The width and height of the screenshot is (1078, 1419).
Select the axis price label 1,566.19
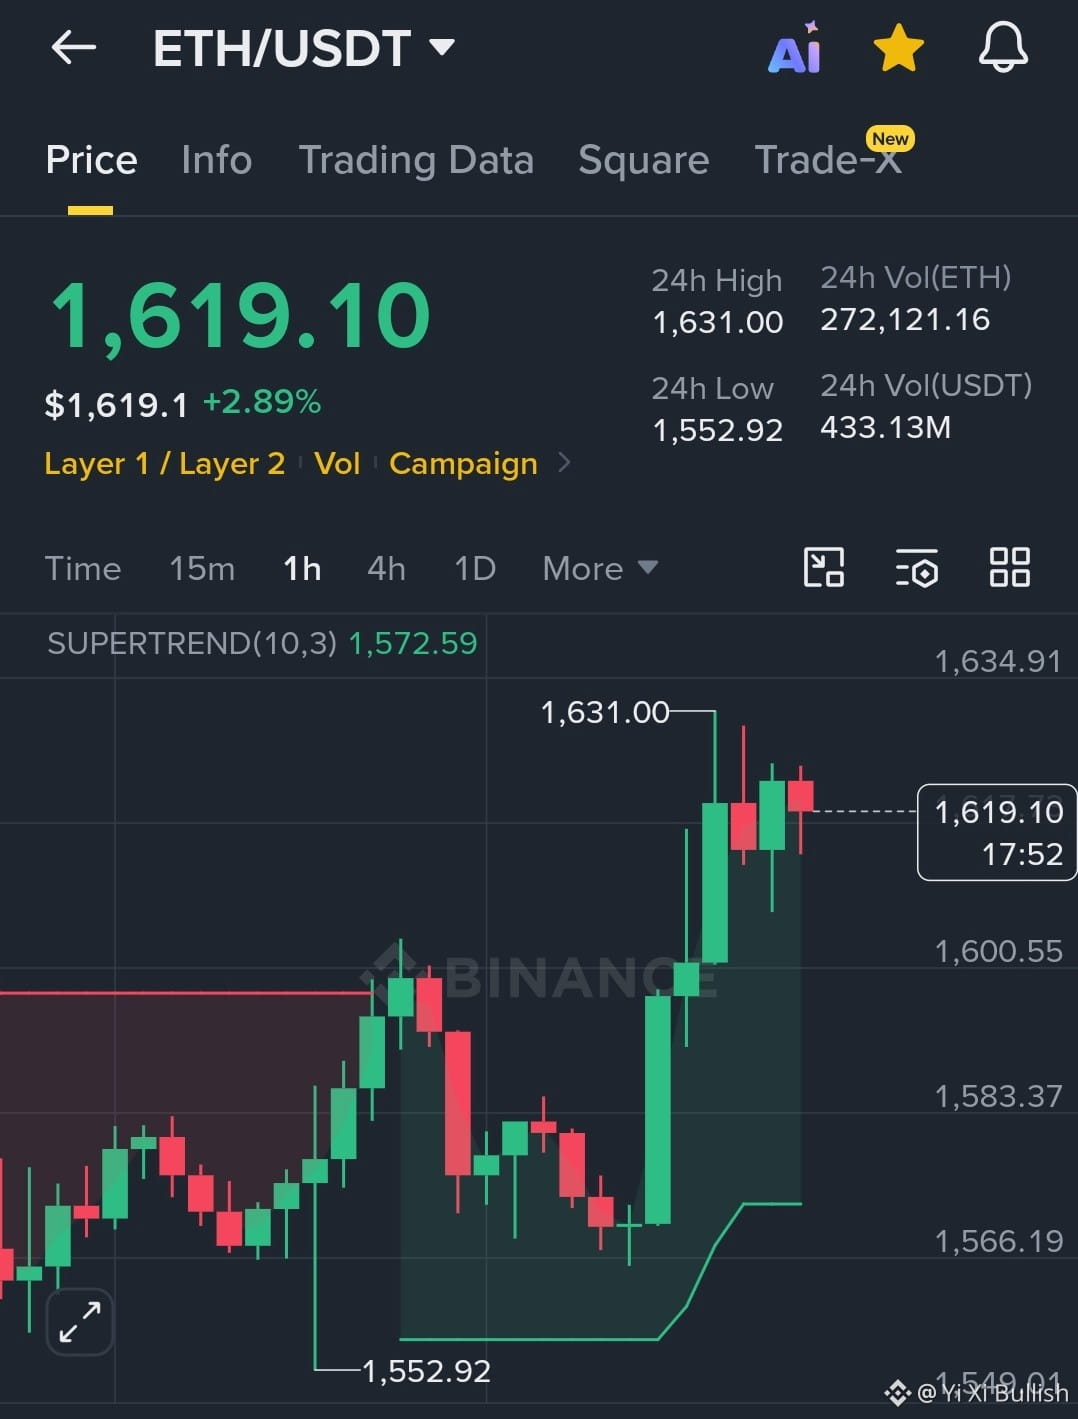(x=998, y=1241)
